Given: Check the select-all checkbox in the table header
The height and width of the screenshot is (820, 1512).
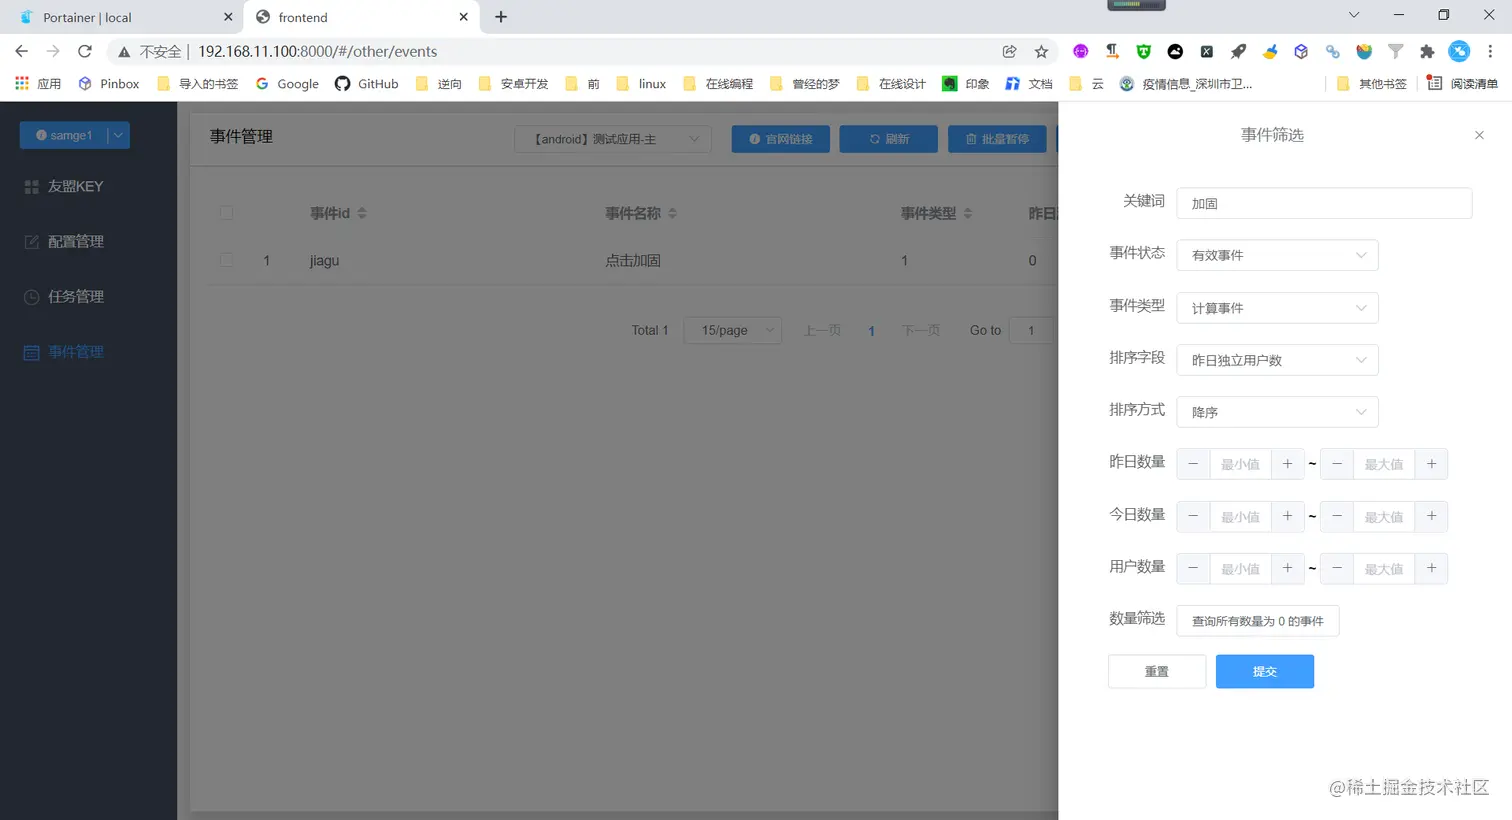Looking at the screenshot, I should 226,212.
